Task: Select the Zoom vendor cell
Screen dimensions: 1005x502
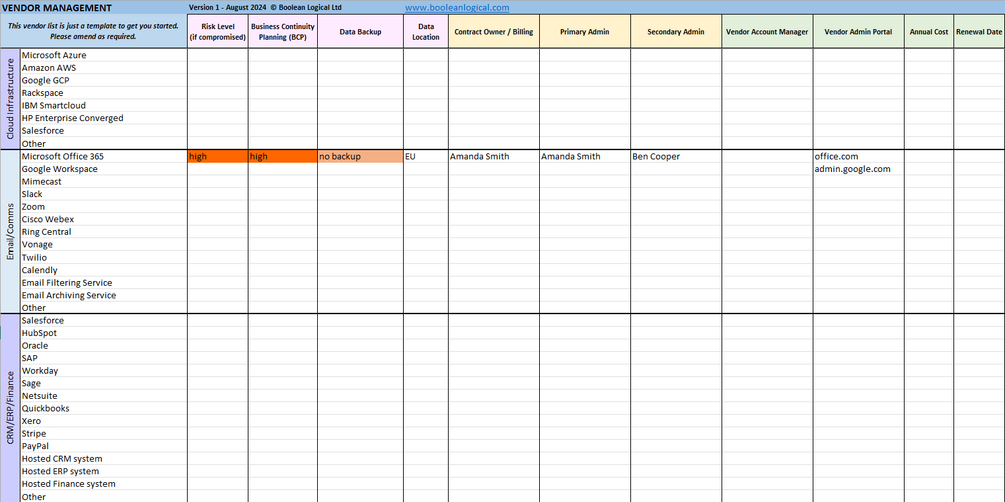Action: (104, 206)
